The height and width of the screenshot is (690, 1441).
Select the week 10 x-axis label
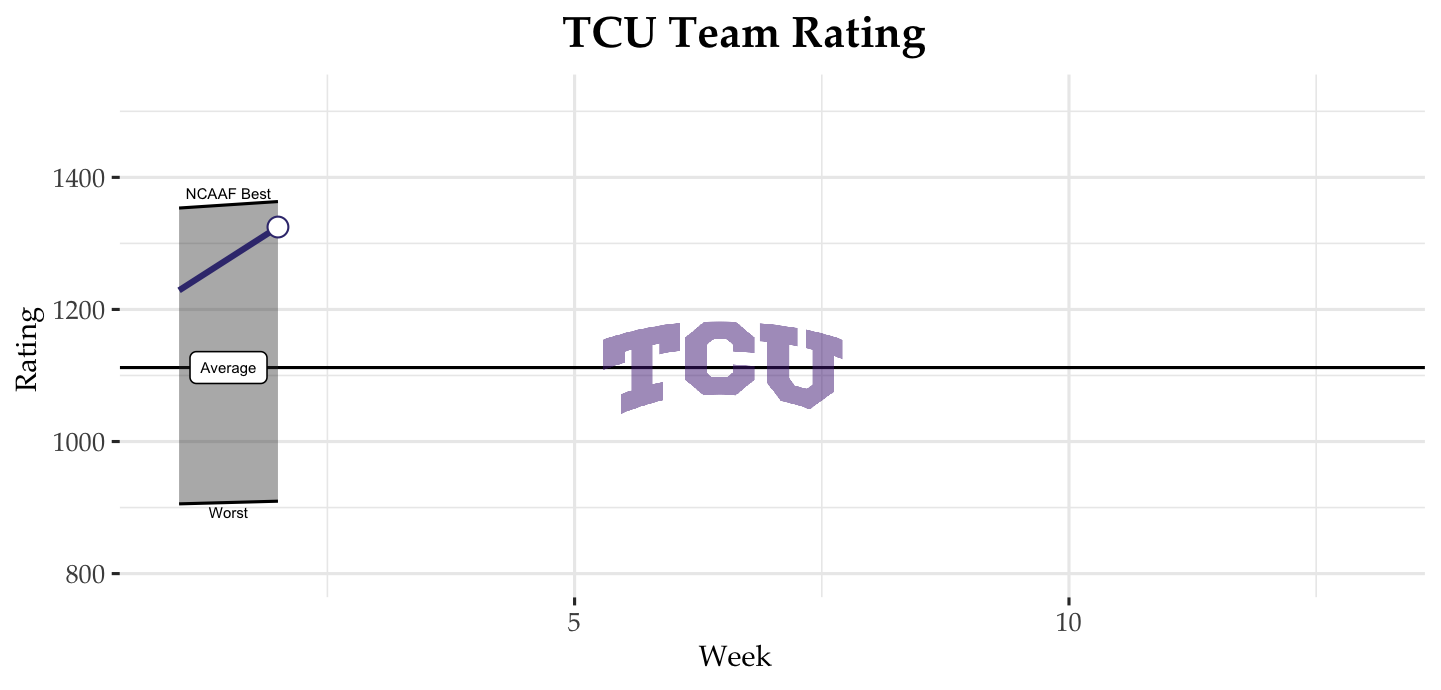[x=1068, y=623]
